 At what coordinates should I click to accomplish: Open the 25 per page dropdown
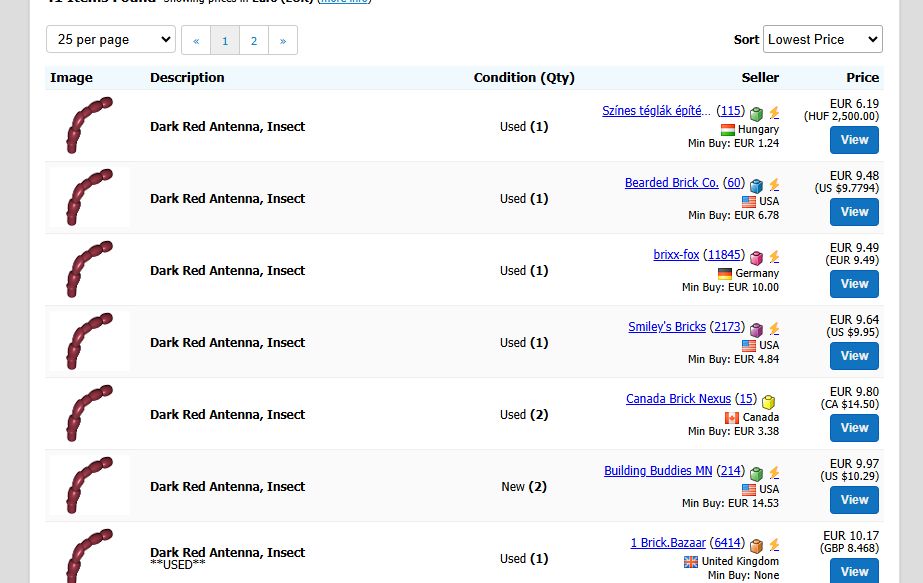click(x=111, y=39)
